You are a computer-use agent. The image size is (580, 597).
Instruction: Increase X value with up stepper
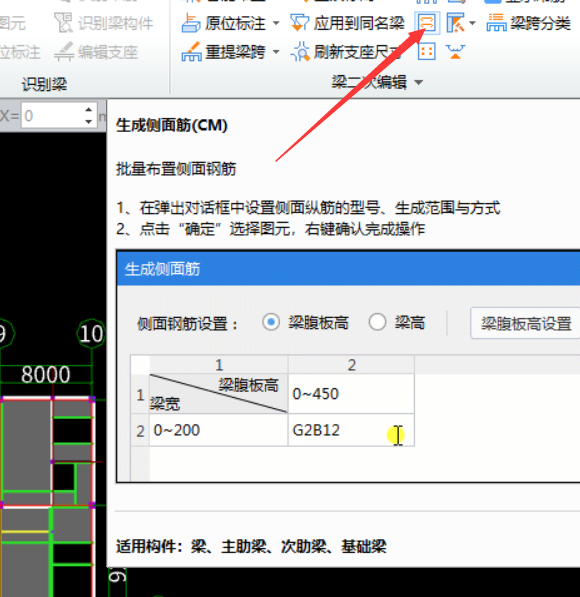[x=89, y=109]
